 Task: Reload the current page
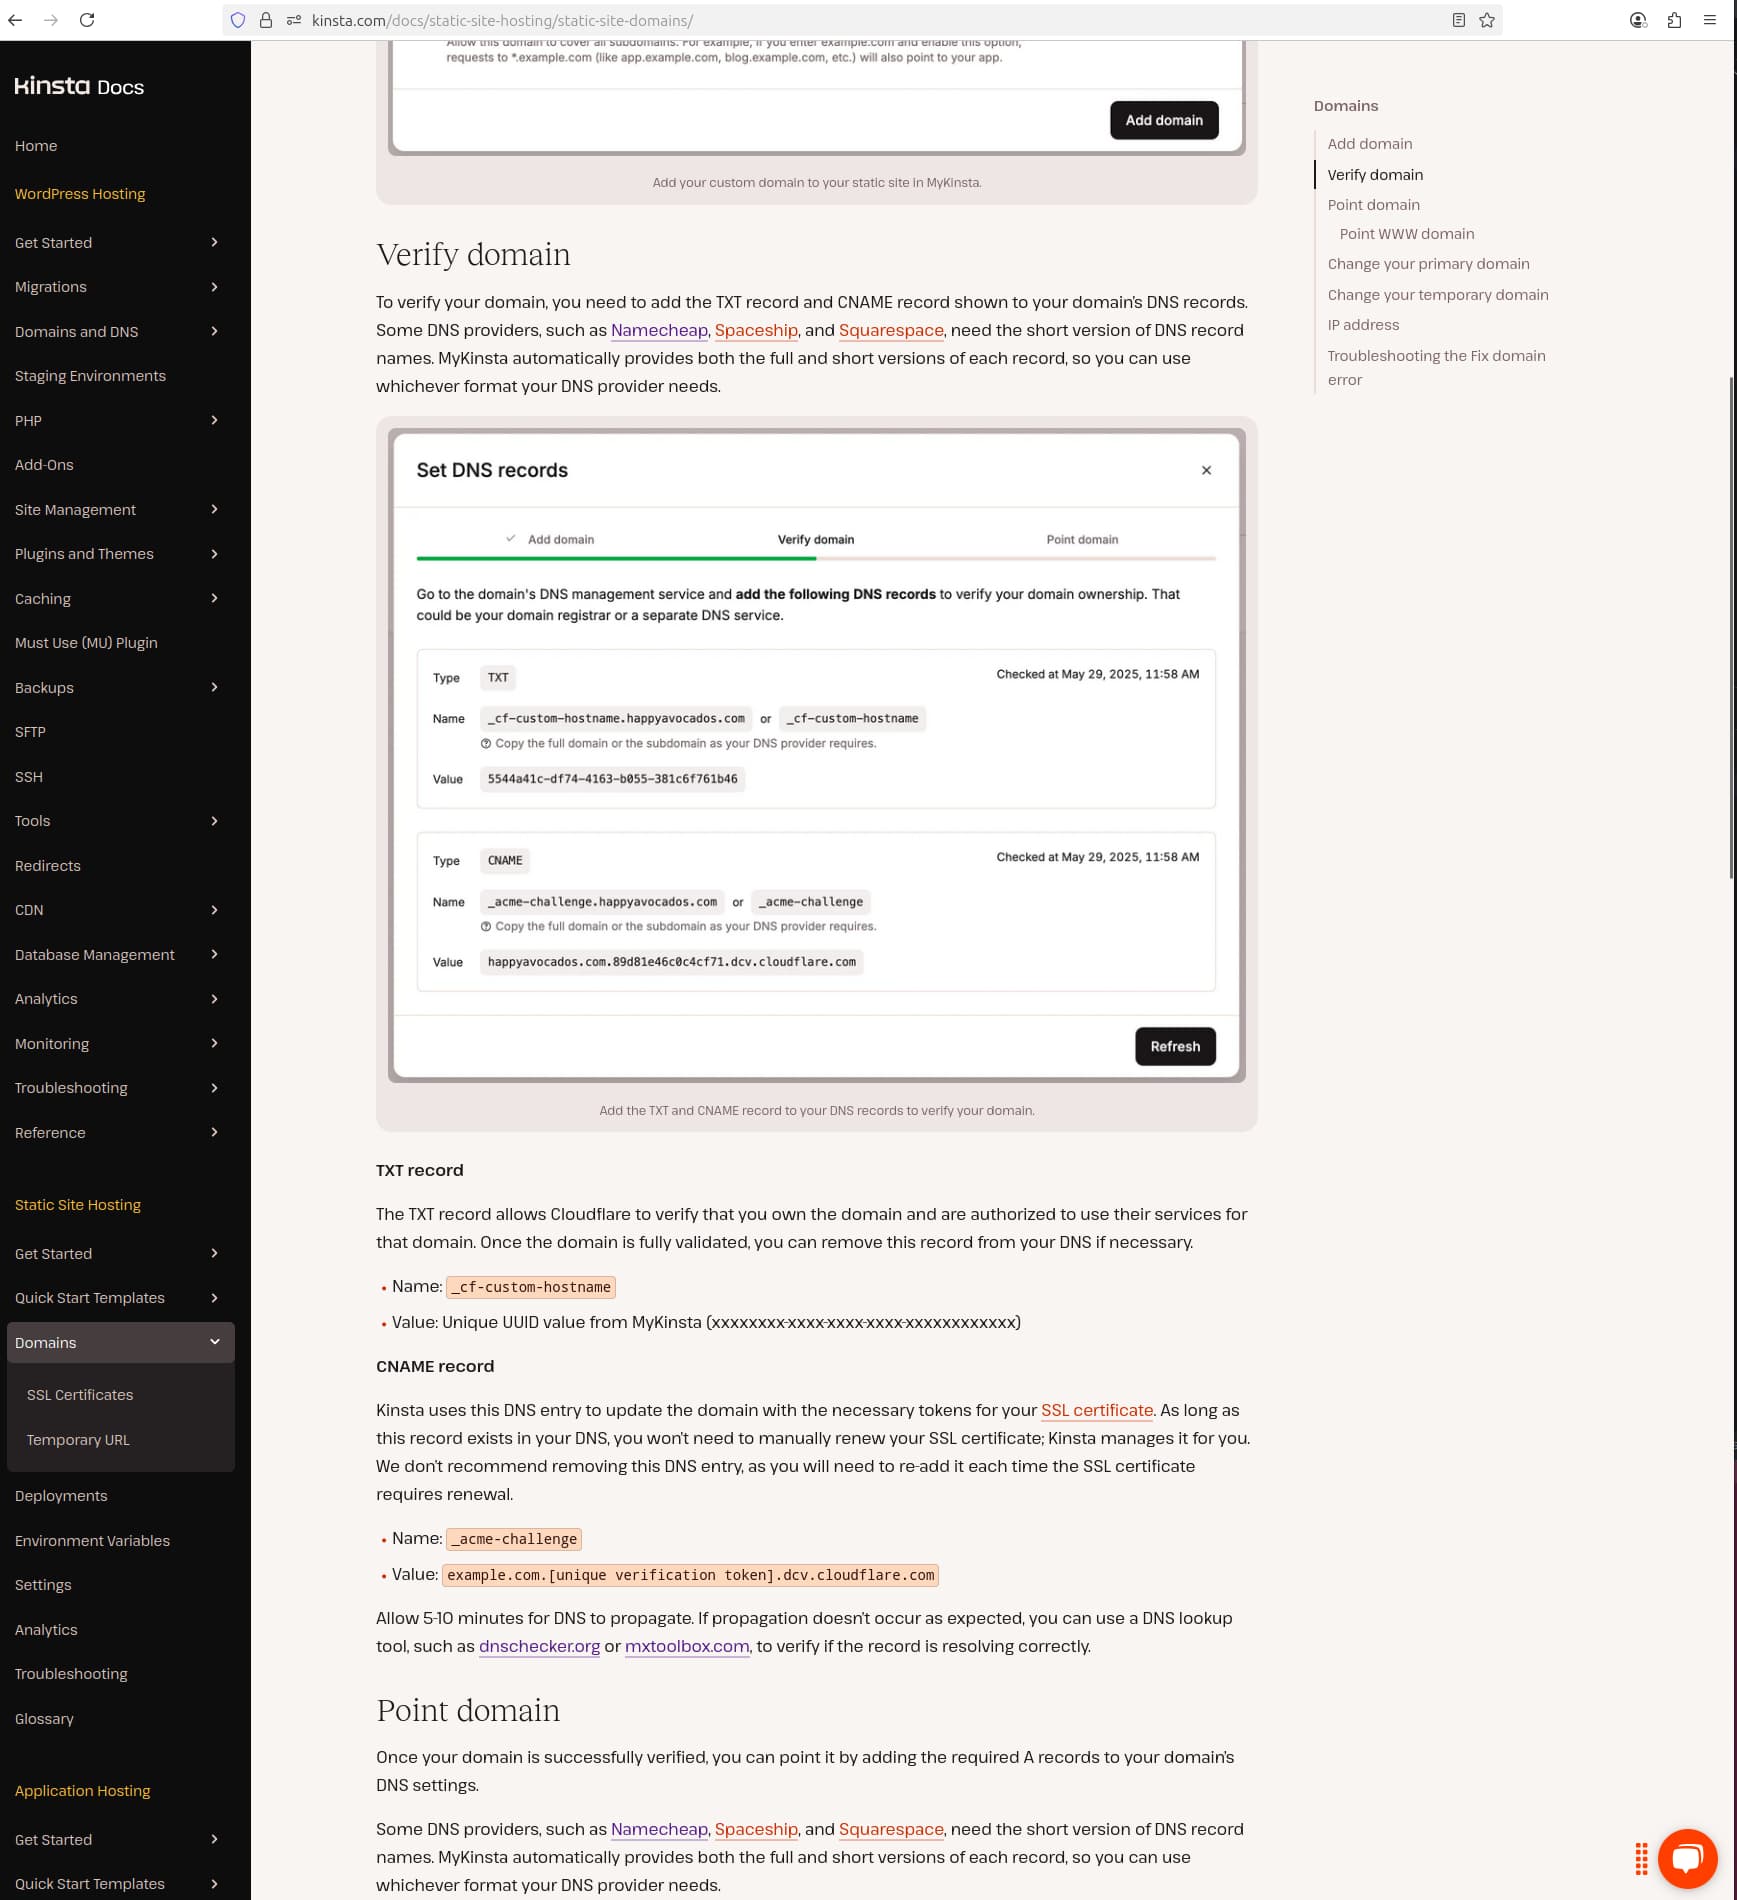click(x=87, y=20)
